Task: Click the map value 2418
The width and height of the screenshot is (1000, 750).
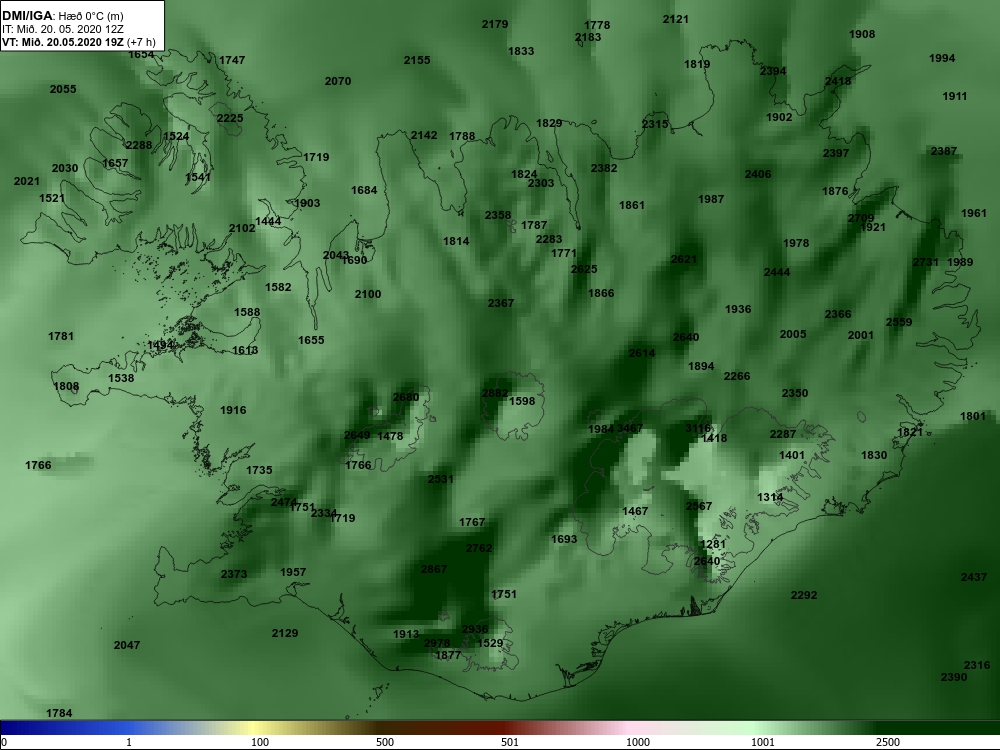Action: coord(837,81)
